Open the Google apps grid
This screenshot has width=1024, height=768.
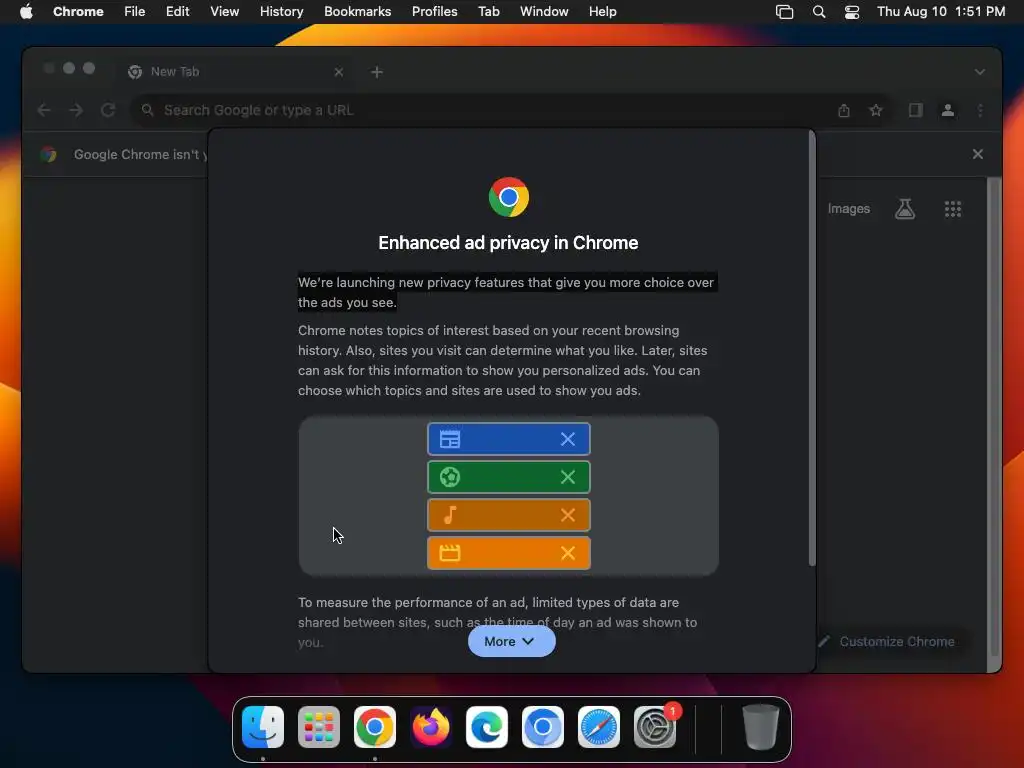tap(953, 209)
